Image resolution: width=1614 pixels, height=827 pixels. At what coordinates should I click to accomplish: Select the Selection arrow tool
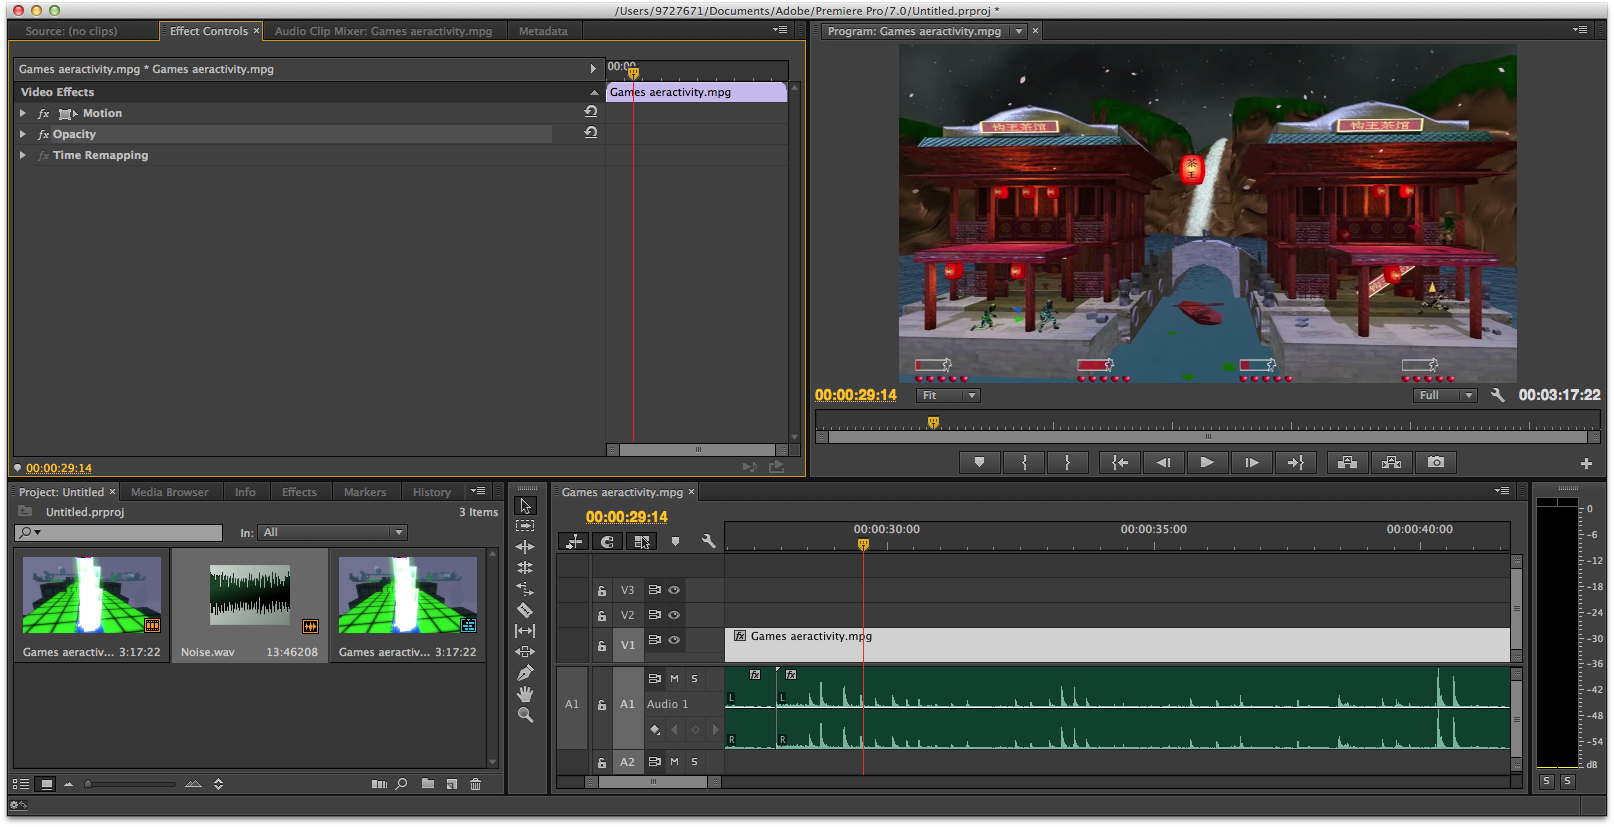(525, 506)
